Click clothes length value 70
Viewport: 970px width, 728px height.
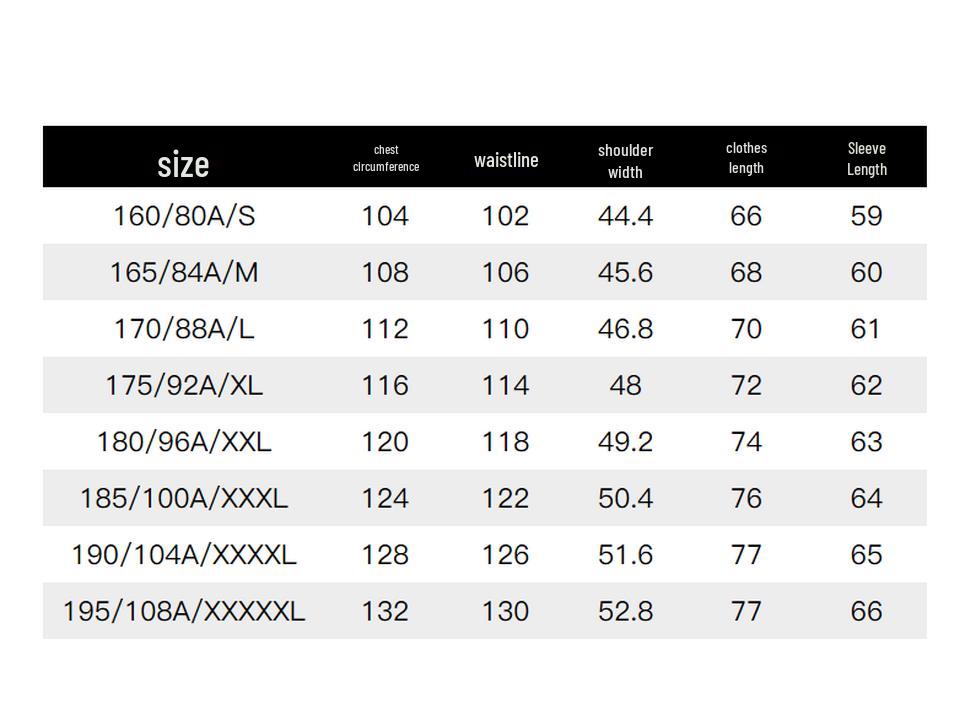pyautogui.click(x=746, y=329)
